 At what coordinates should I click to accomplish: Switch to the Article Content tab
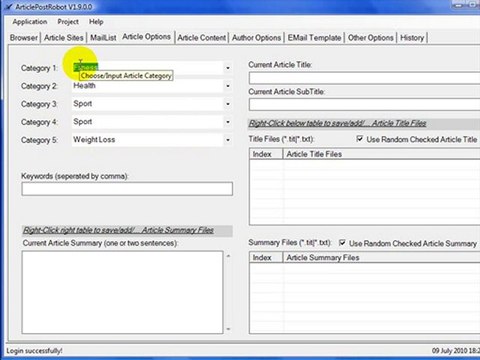pos(201,38)
